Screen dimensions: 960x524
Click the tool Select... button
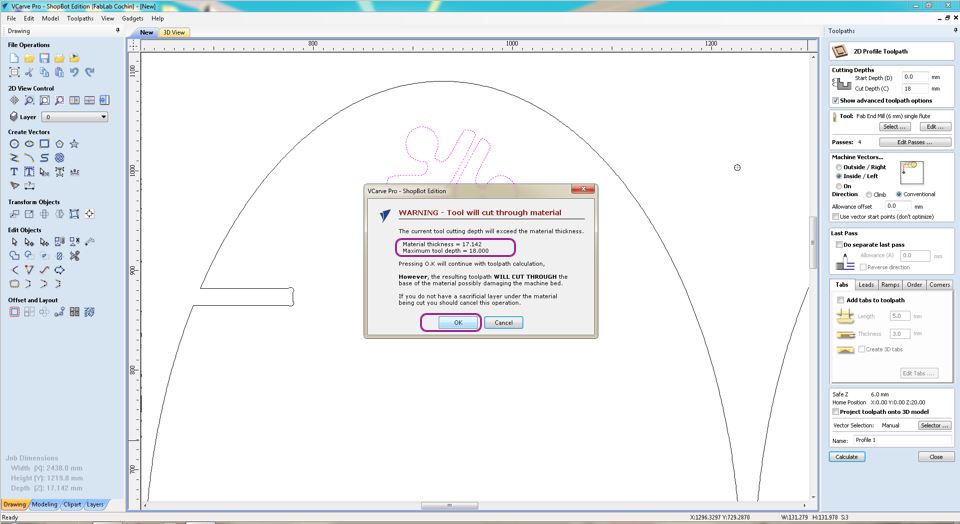(894, 127)
